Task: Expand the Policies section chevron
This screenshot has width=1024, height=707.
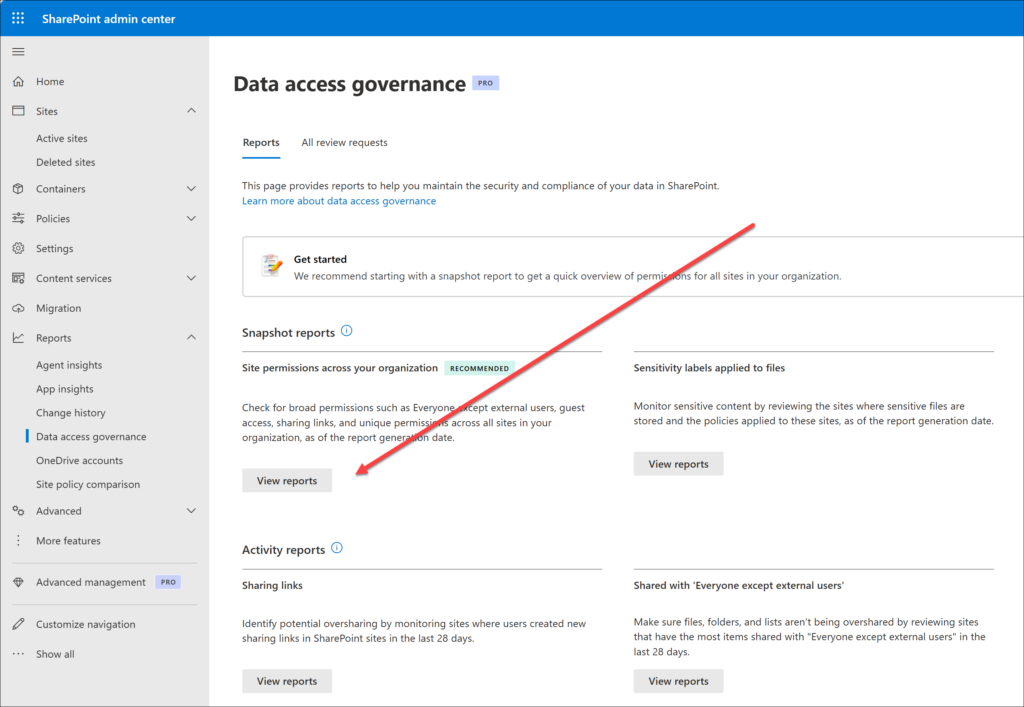Action: click(x=191, y=219)
